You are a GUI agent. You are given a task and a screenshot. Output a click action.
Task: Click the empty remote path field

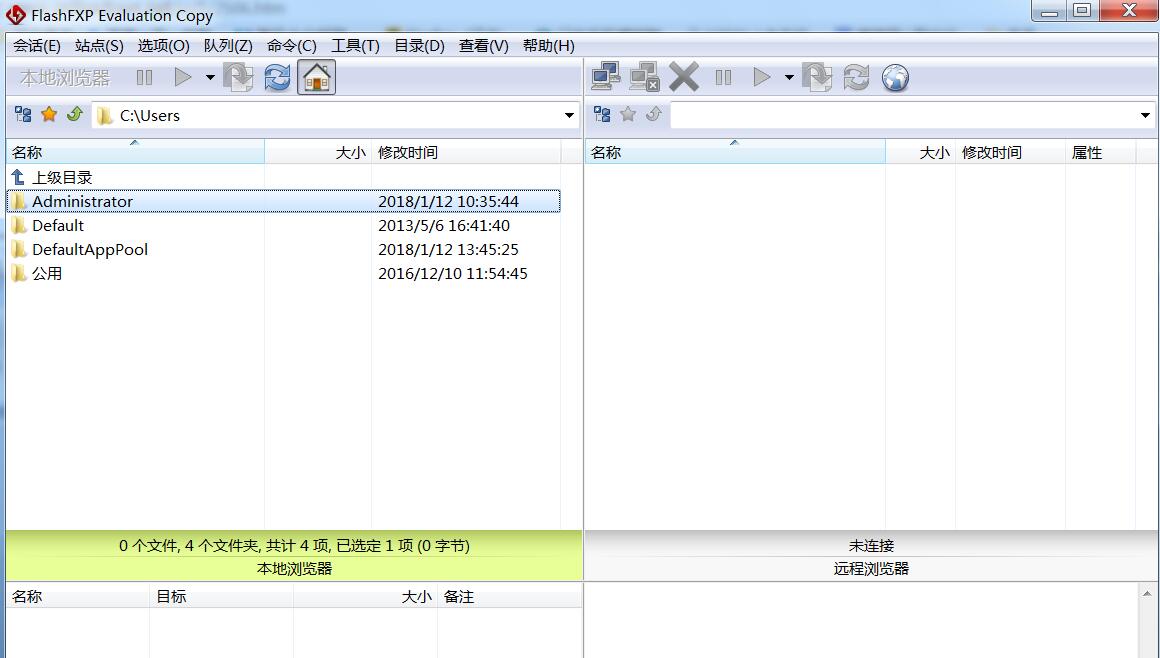(913, 115)
